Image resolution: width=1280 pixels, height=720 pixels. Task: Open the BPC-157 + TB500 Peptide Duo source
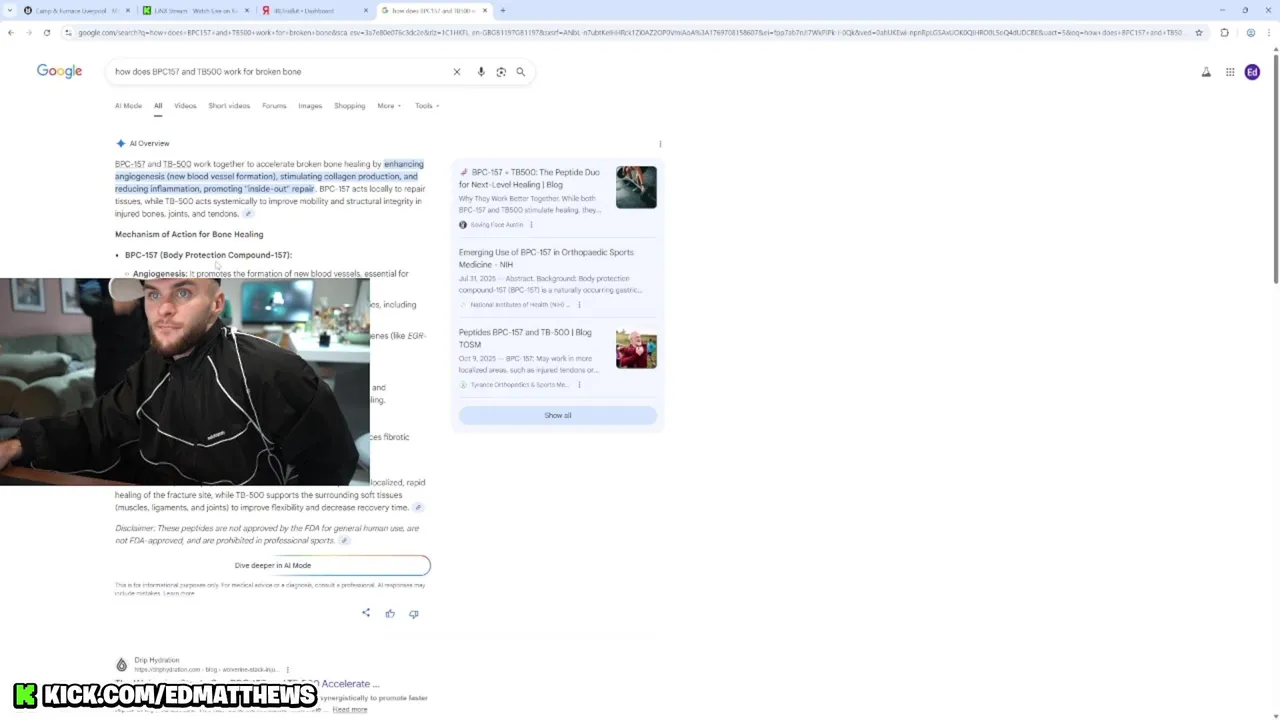tap(529, 178)
